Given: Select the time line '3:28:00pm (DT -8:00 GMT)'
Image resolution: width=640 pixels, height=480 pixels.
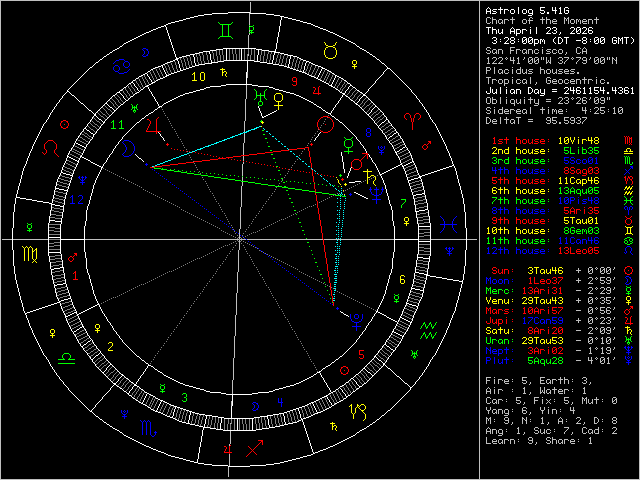Looking at the screenshot, I should coord(563,41).
